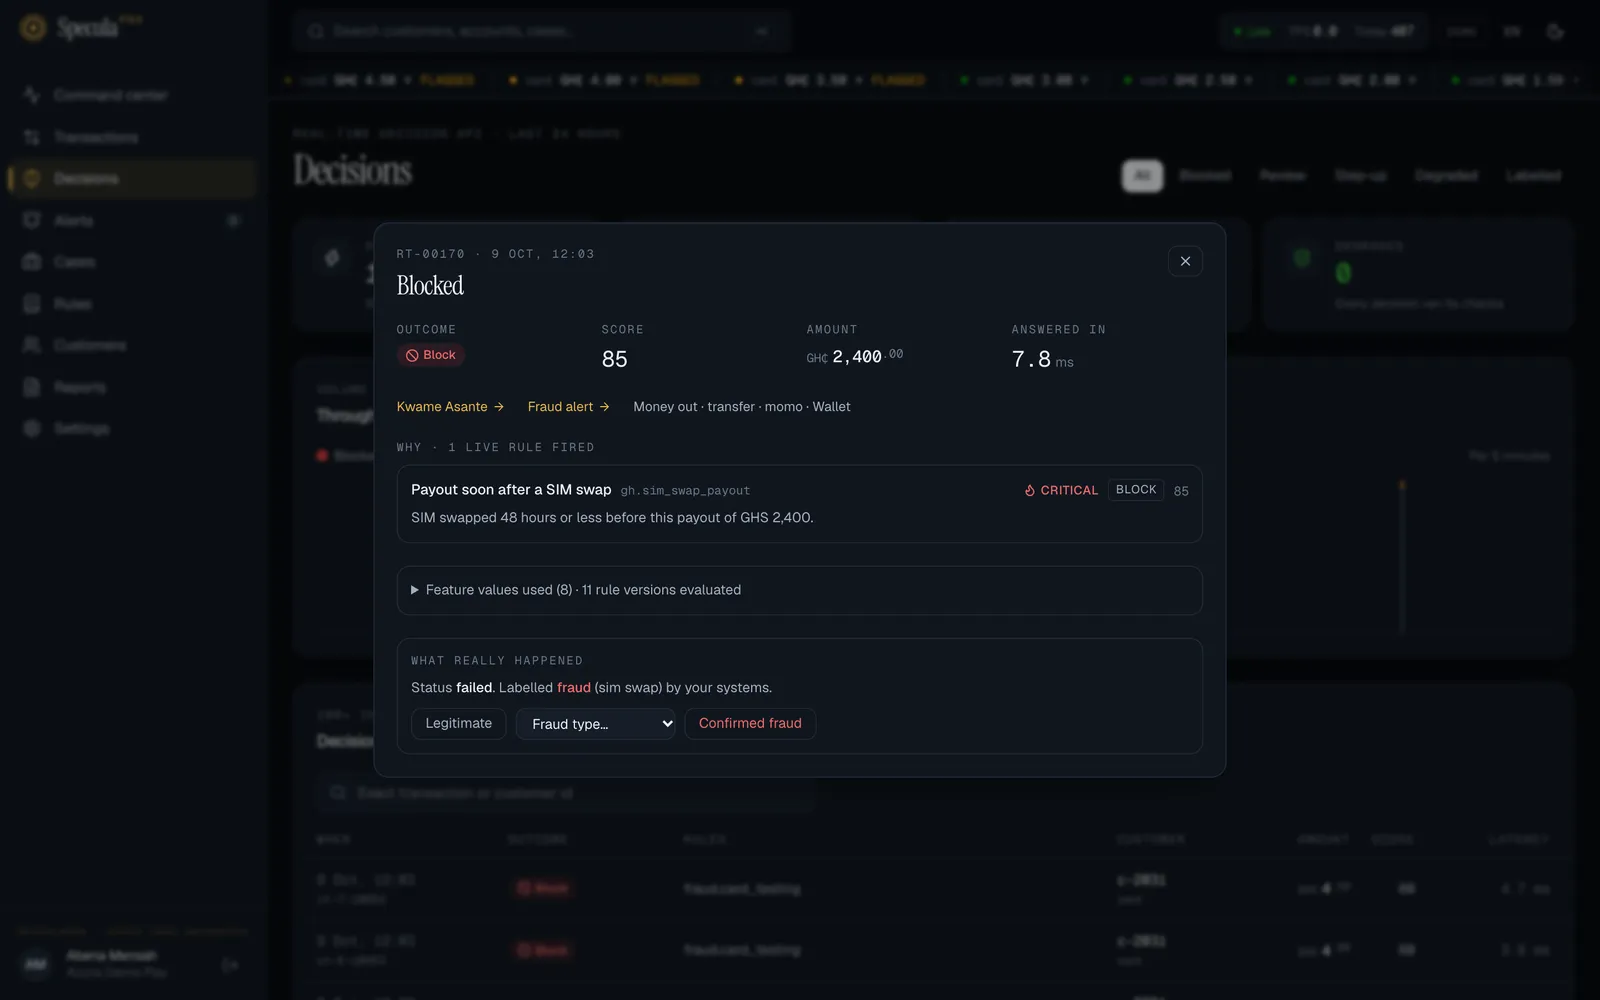Switch language with the EN toggle
The height and width of the screenshot is (1000, 1600).
pyautogui.click(x=1511, y=31)
